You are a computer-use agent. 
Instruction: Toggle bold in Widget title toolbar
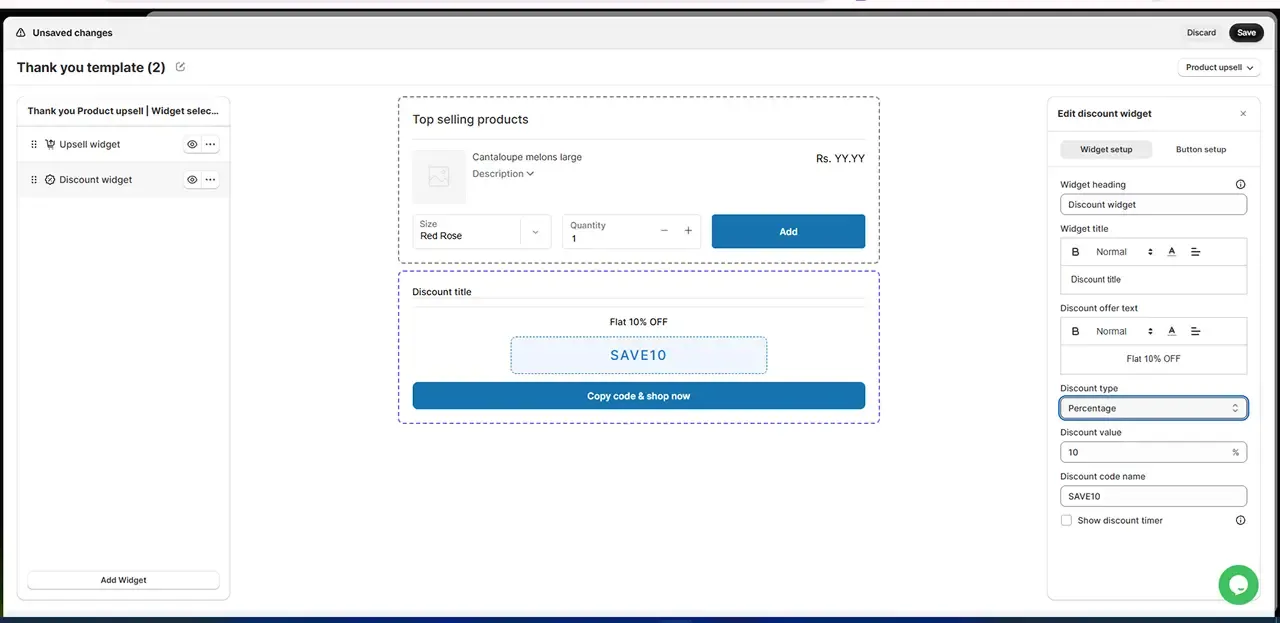tap(1076, 252)
